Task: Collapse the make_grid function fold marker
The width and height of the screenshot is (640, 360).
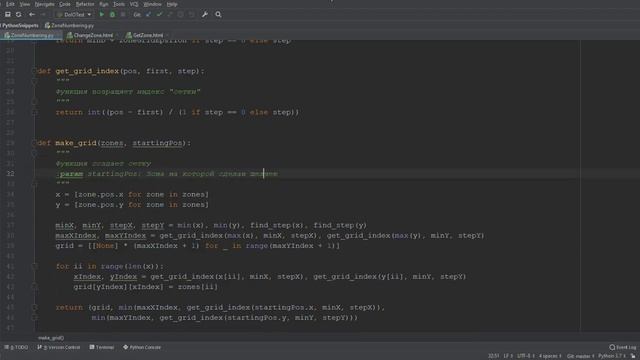Action: pyautogui.click(x=34, y=143)
